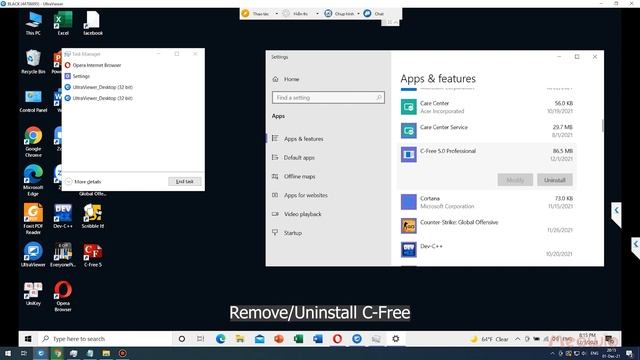Expand the upper UltraViewer side panel chevron
Screen dimensions: 640x360
(616, 211)
